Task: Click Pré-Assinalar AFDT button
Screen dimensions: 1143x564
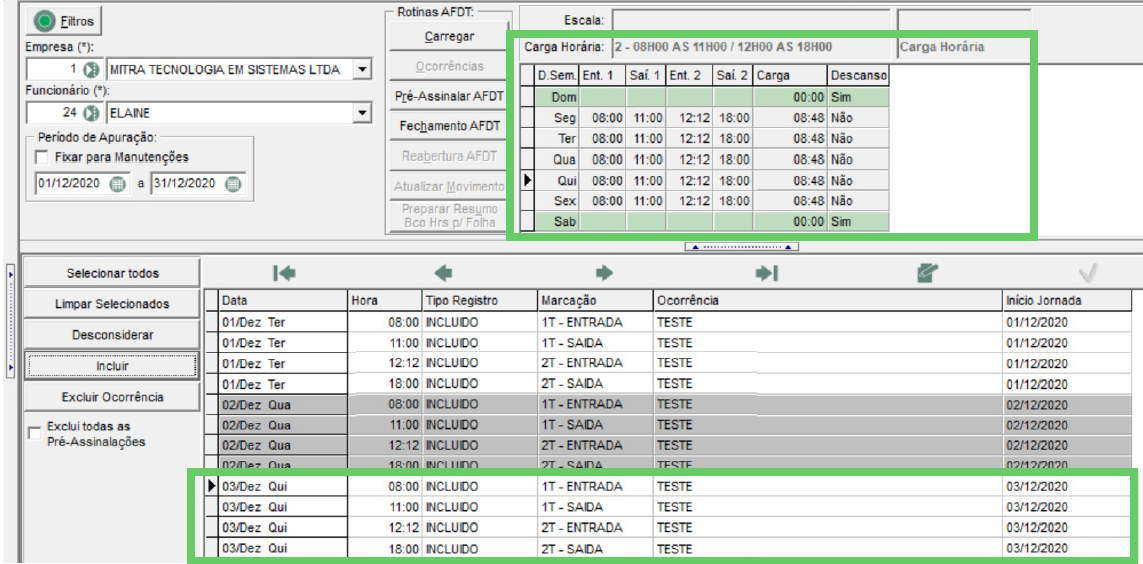Action: (x=449, y=96)
